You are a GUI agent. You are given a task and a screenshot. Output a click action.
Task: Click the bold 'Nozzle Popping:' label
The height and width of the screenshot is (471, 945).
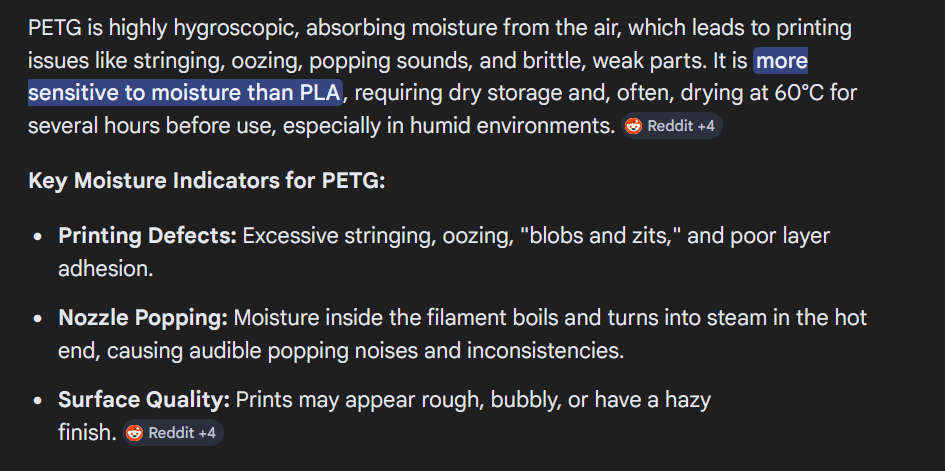pos(143,318)
